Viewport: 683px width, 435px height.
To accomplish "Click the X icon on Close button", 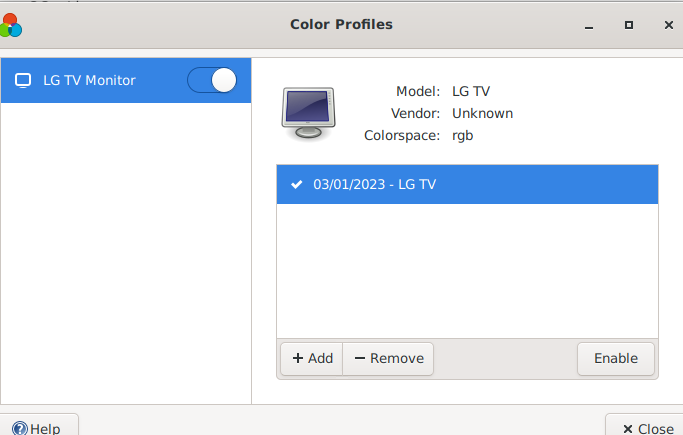I will tap(628, 429).
